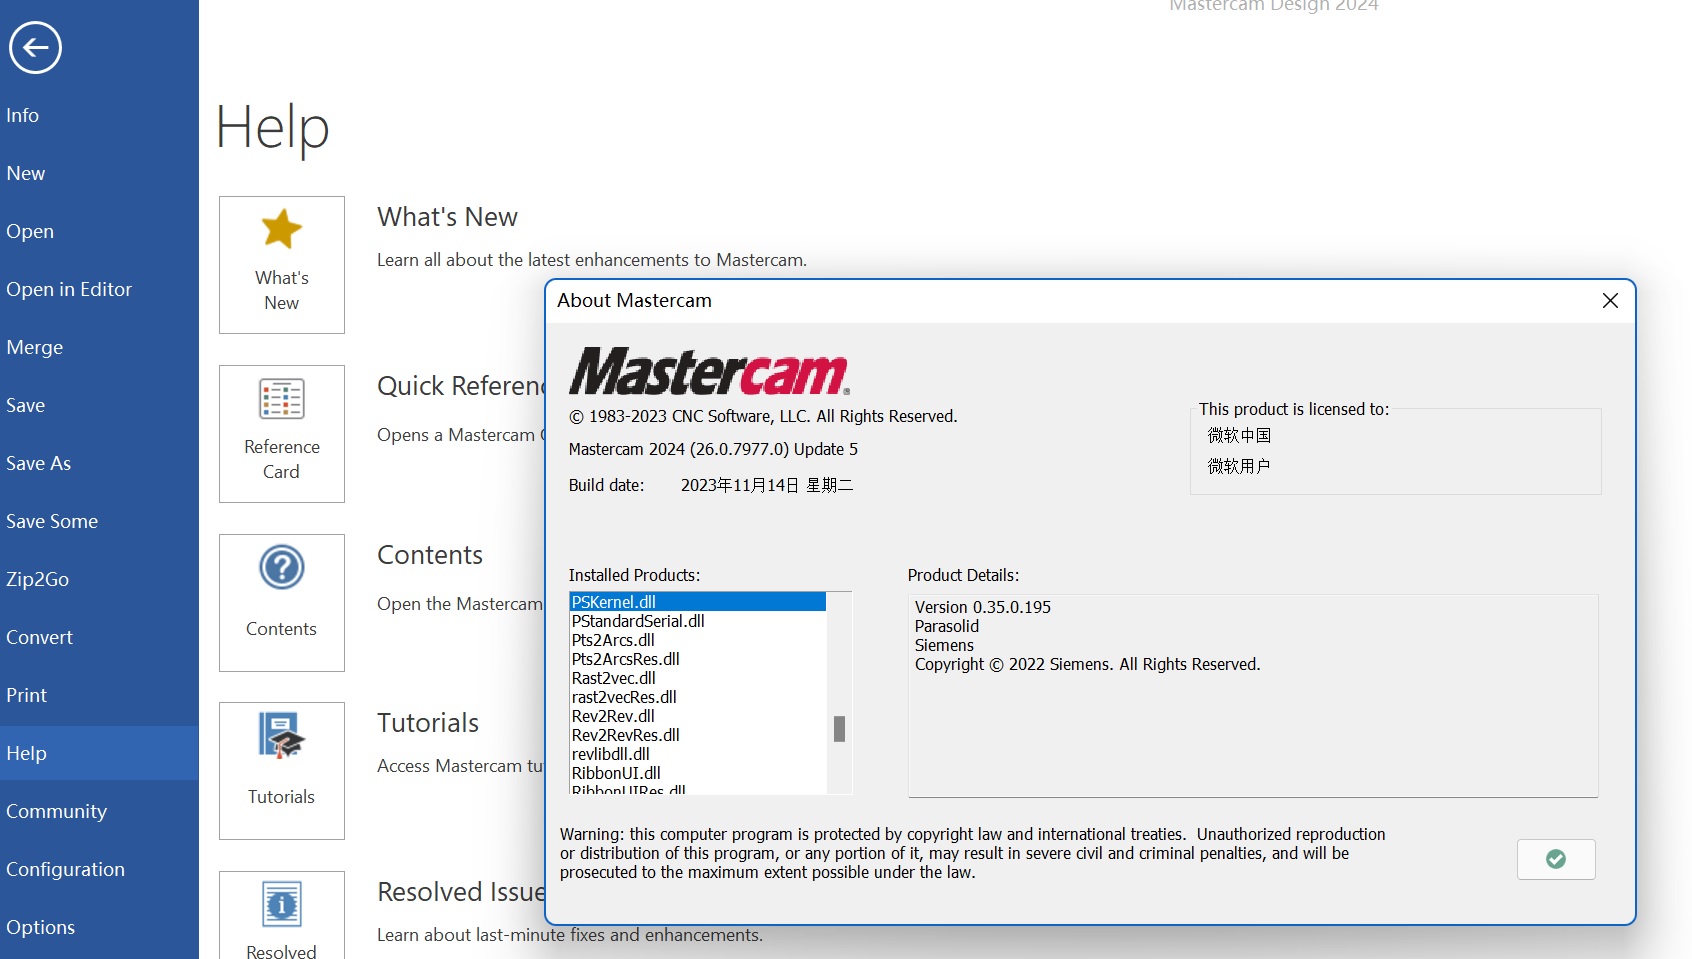This screenshot has height=959, width=1692.
Task: Choose Save from the backstage menu
Action: [100, 405]
